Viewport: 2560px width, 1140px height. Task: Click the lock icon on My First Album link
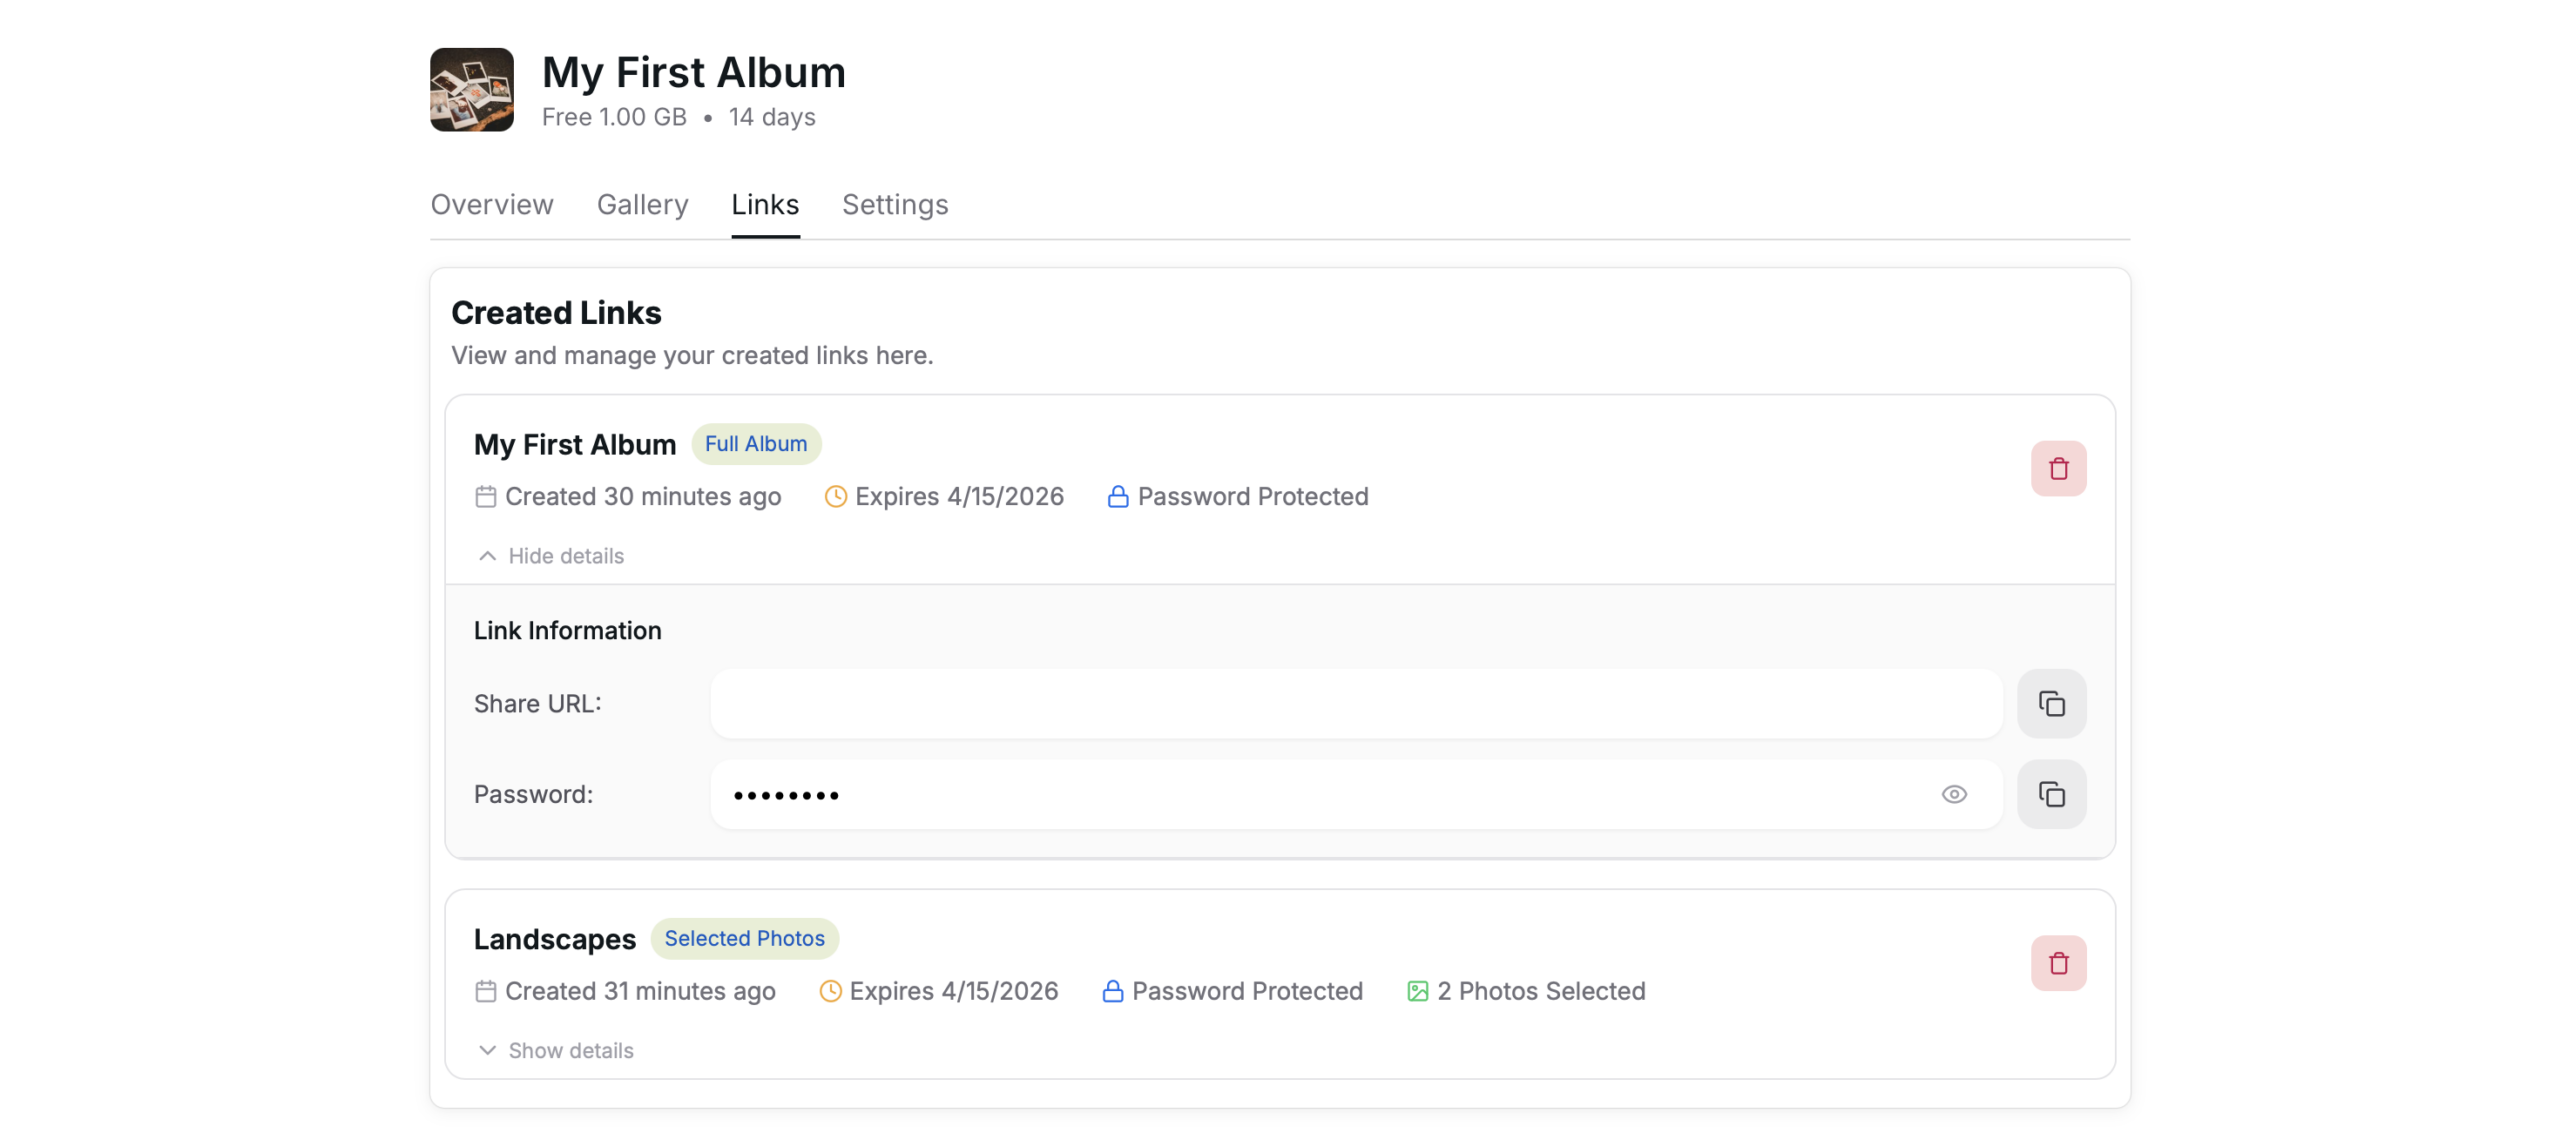[x=1117, y=497]
